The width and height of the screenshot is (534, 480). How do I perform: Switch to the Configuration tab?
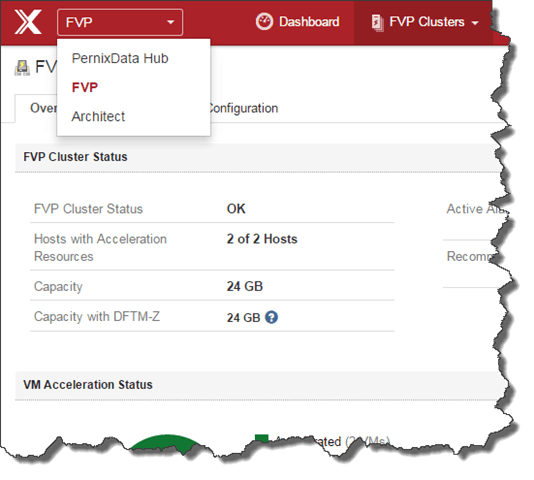(x=243, y=108)
